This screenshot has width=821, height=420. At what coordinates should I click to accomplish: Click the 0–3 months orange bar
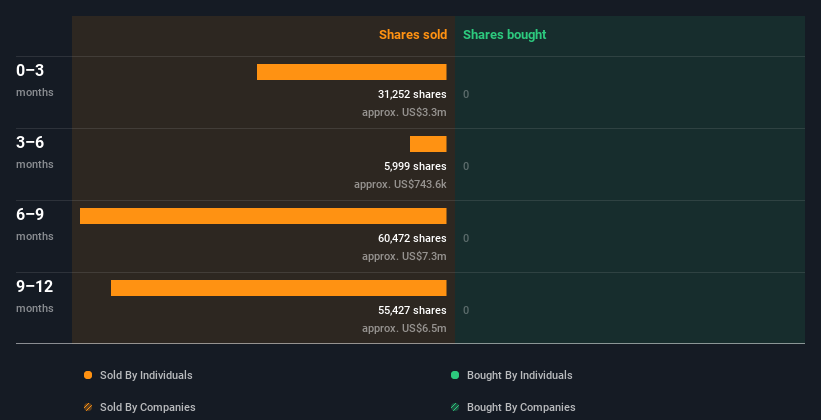click(x=351, y=72)
